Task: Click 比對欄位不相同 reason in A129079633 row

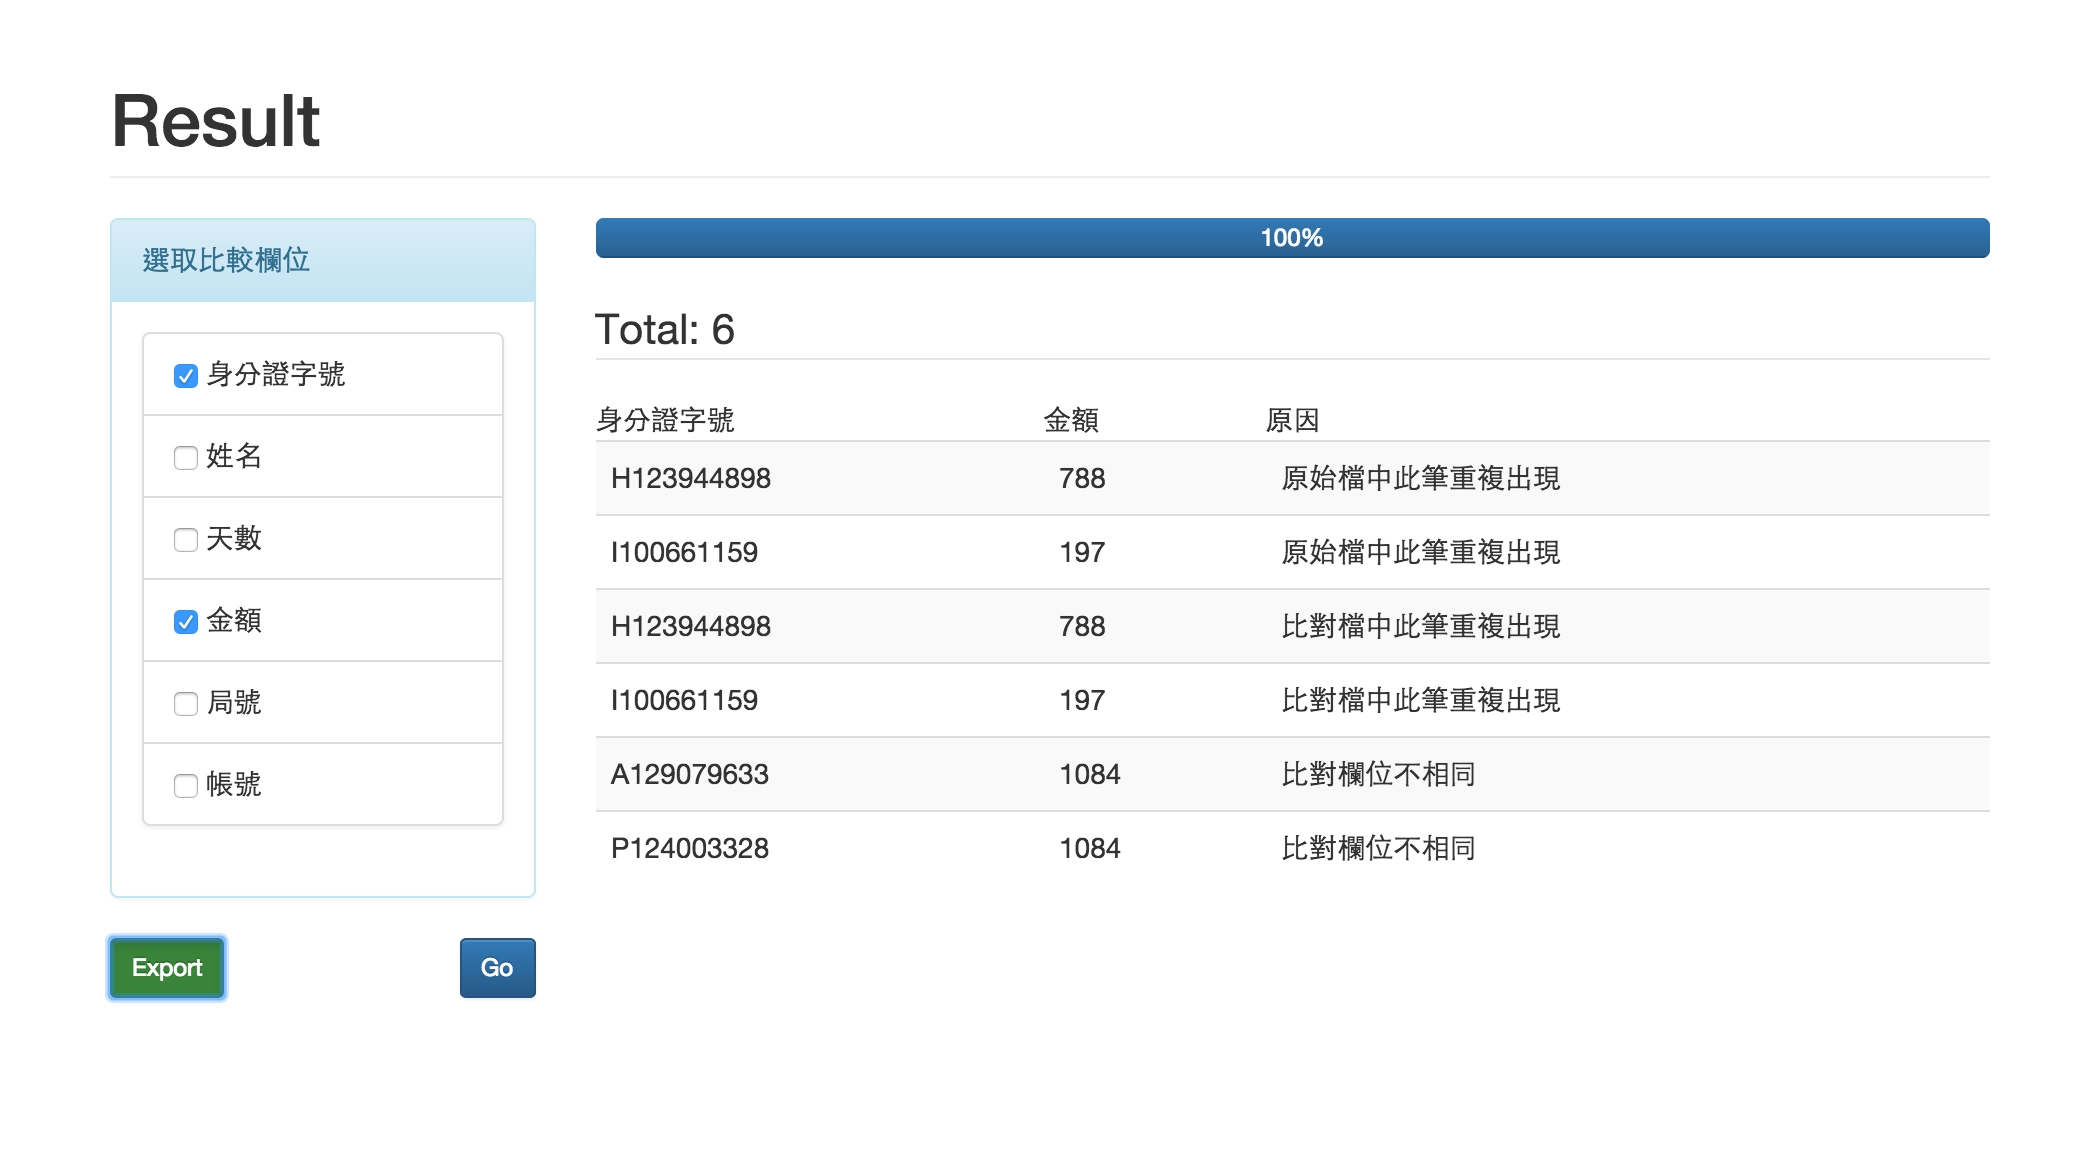Action: click(1379, 774)
